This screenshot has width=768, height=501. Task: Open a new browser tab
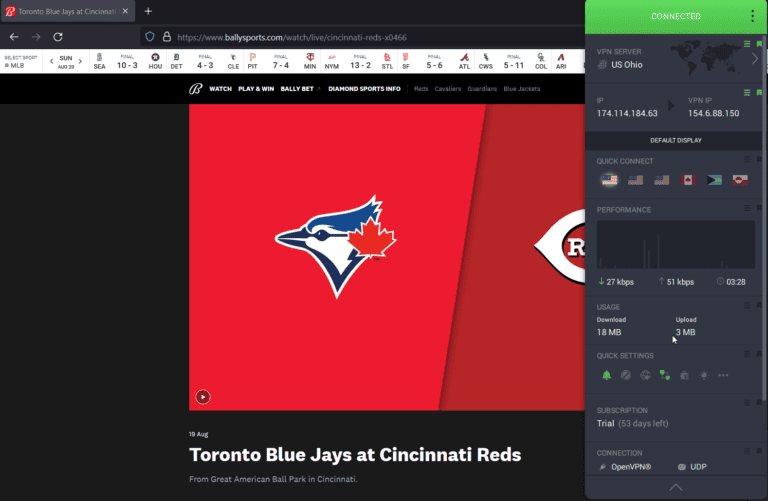point(148,11)
